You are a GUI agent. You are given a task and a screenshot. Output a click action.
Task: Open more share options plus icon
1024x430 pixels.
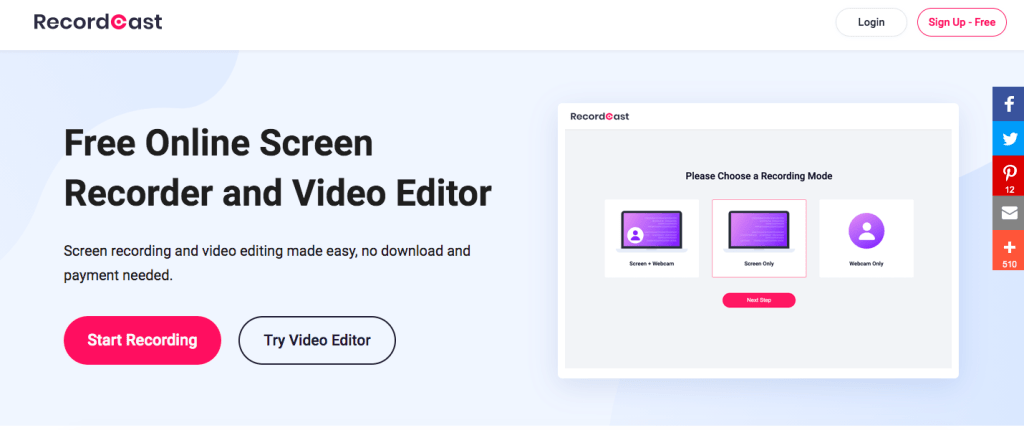1008,250
